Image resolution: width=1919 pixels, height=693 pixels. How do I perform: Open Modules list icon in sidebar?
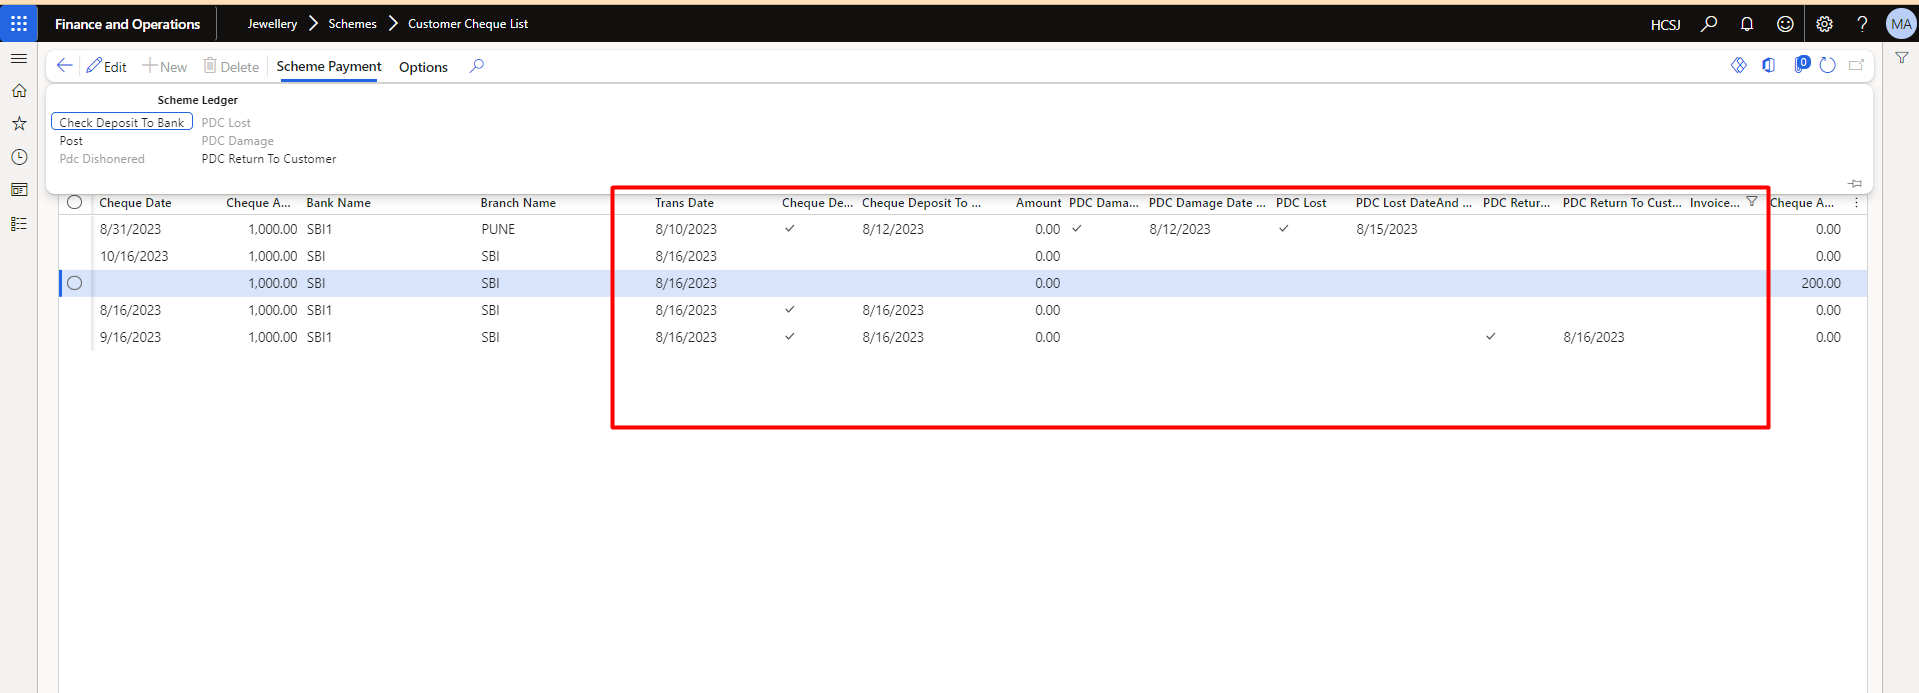[x=19, y=224]
